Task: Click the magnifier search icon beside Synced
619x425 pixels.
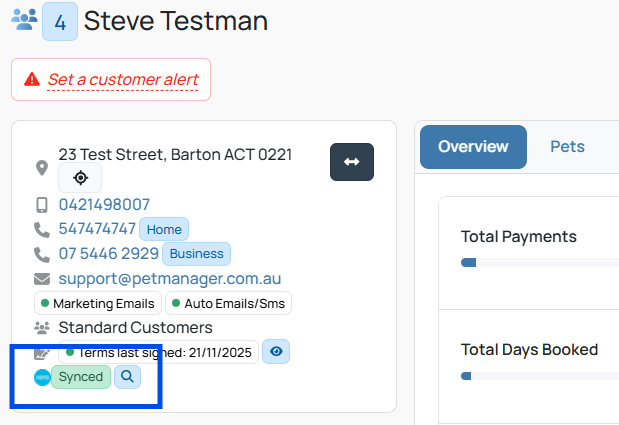Action: 127,377
